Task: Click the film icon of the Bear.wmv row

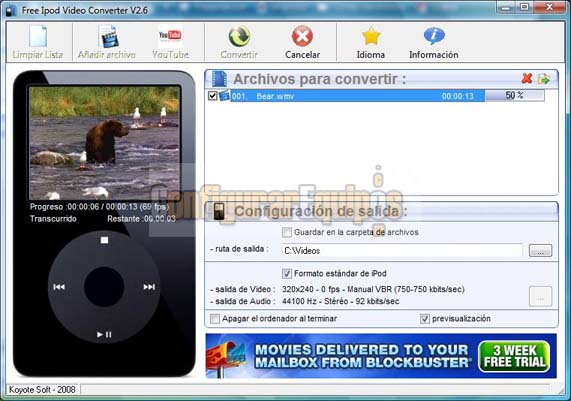Action: (x=224, y=96)
